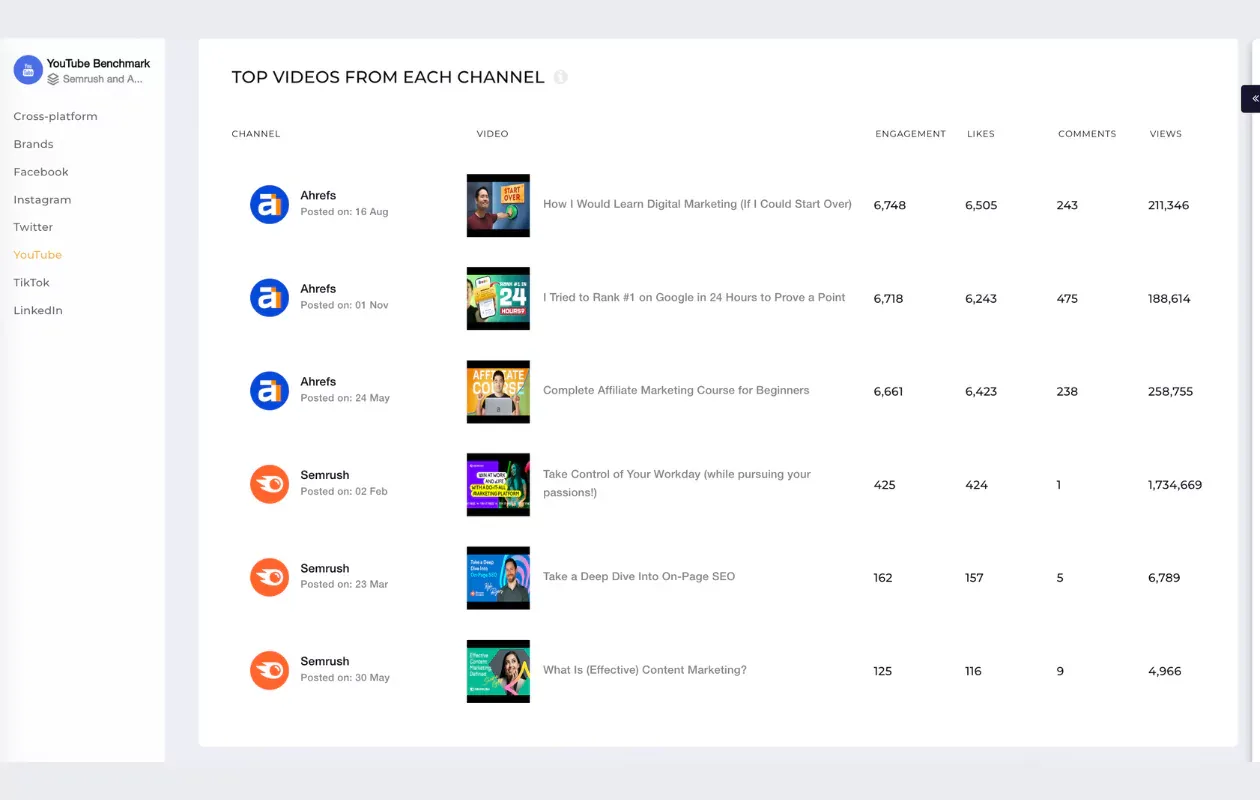Click likes value 116
Viewport: 1260px width, 800px height.
click(973, 670)
